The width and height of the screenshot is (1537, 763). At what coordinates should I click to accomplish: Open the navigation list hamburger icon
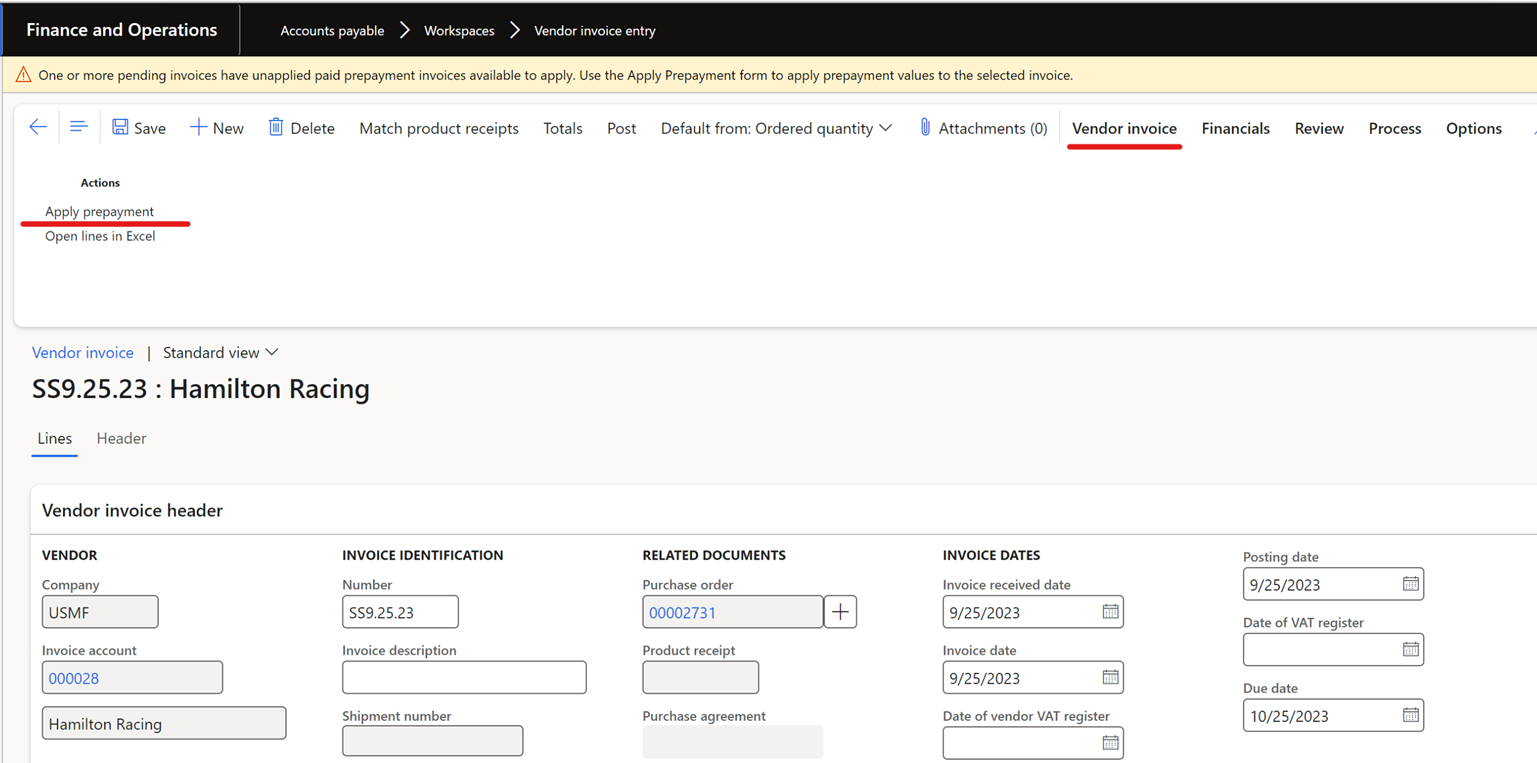click(x=78, y=127)
